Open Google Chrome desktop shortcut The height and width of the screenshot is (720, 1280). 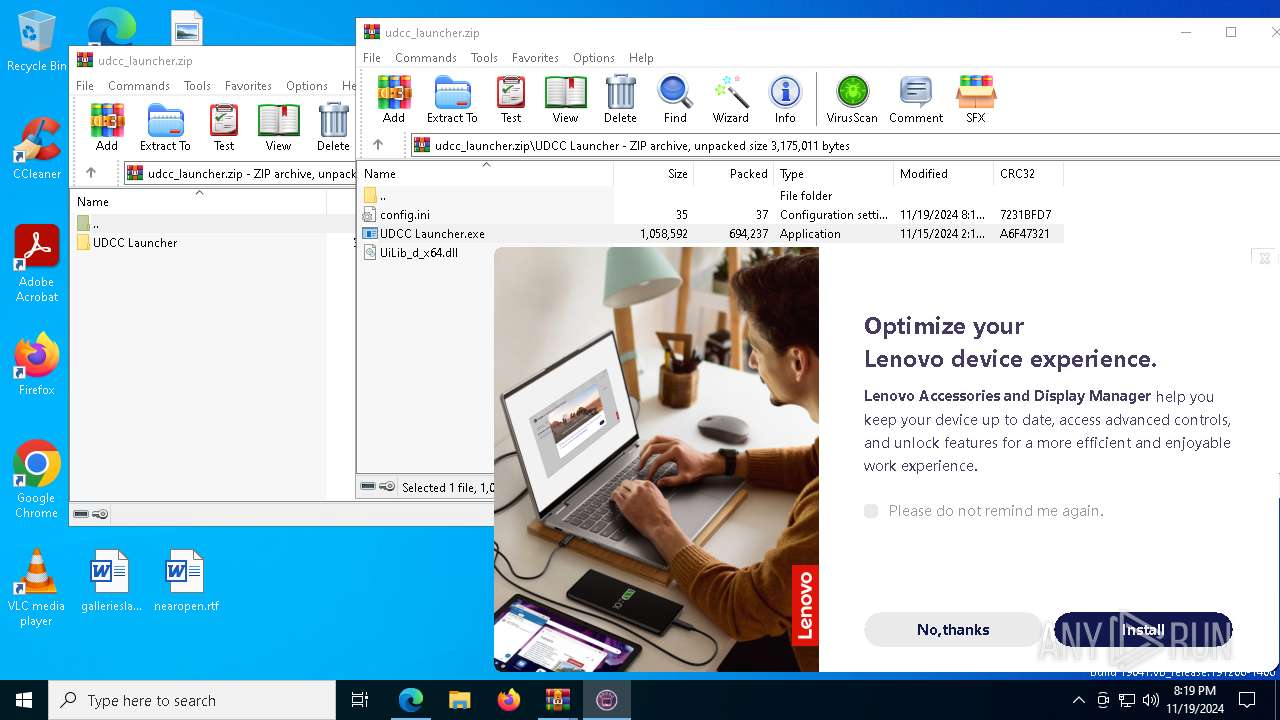37,479
